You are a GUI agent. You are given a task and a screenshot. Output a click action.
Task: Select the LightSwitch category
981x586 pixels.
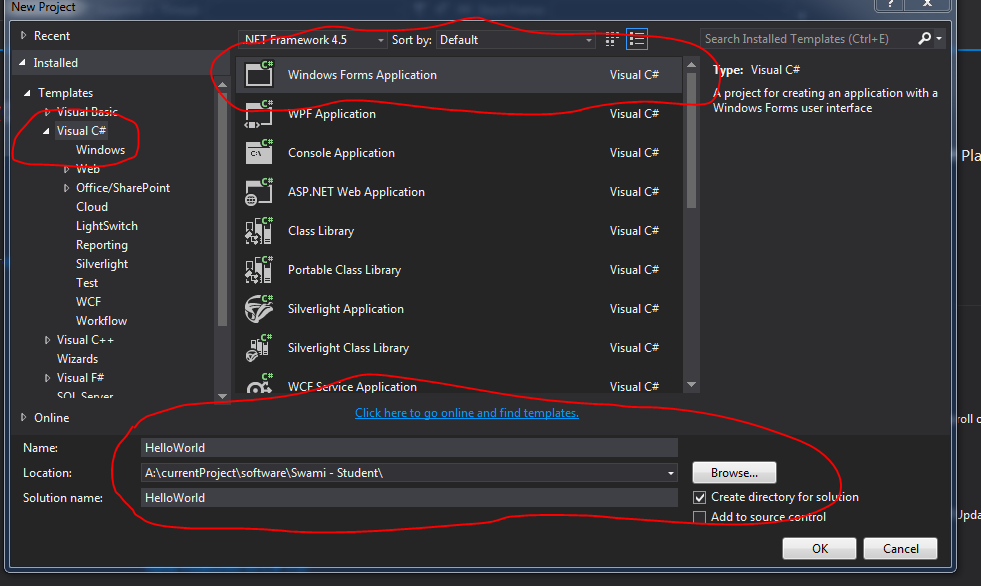click(107, 226)
